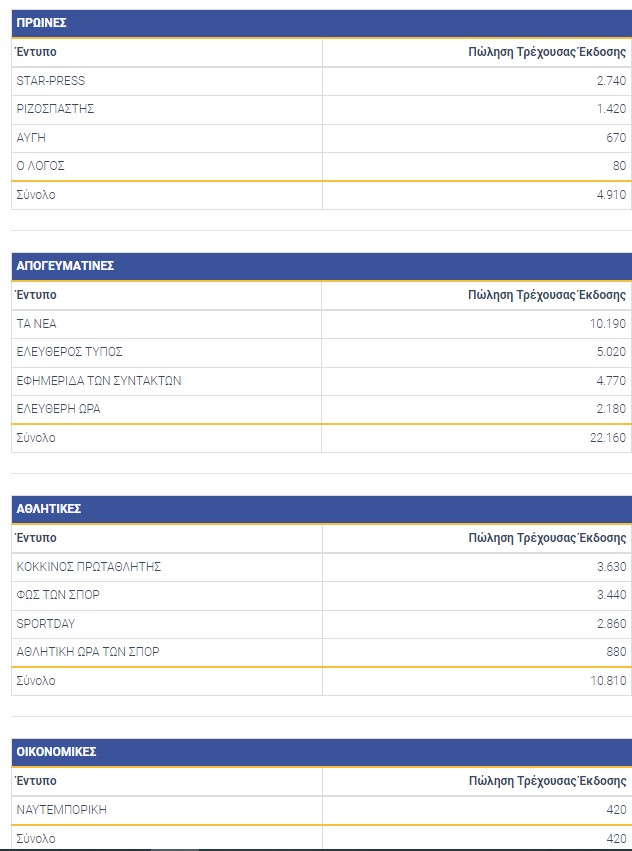Screen dimensions: 632x851
Task: Select the SPORTDAY row
Action: tap(46, 623)
